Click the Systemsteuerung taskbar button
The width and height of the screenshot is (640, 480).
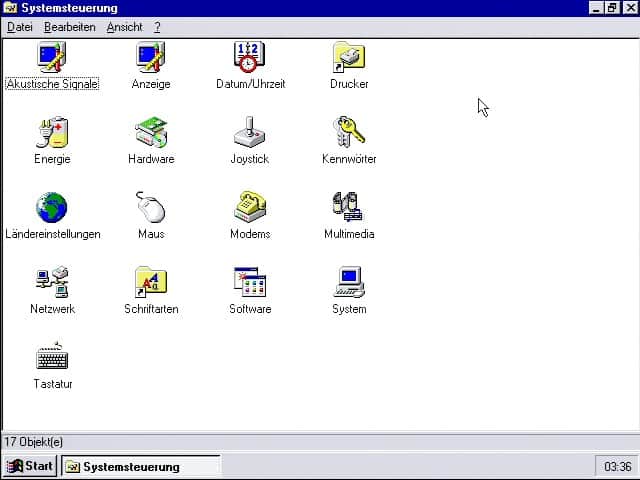click(141, 466)
